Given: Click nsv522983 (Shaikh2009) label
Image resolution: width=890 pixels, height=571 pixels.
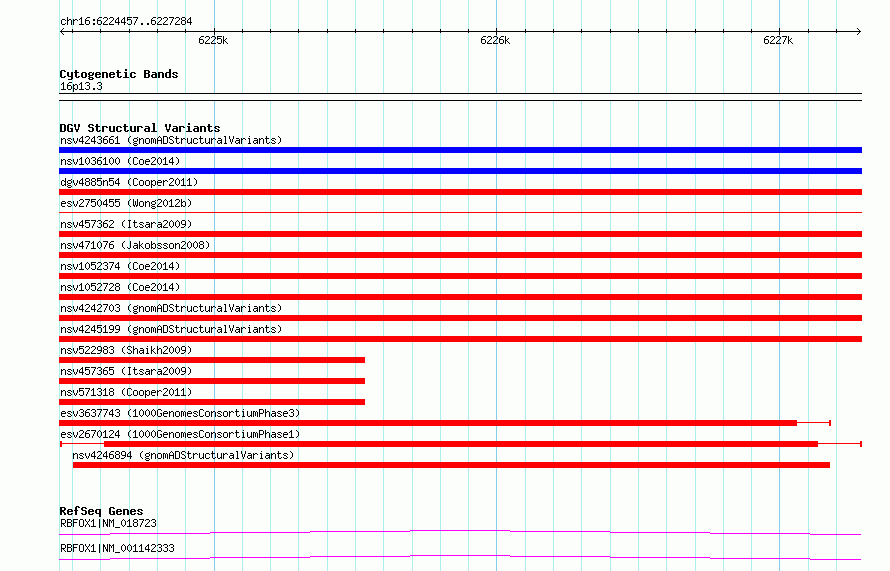Looking at the screenshot, I should coord(126,350).
